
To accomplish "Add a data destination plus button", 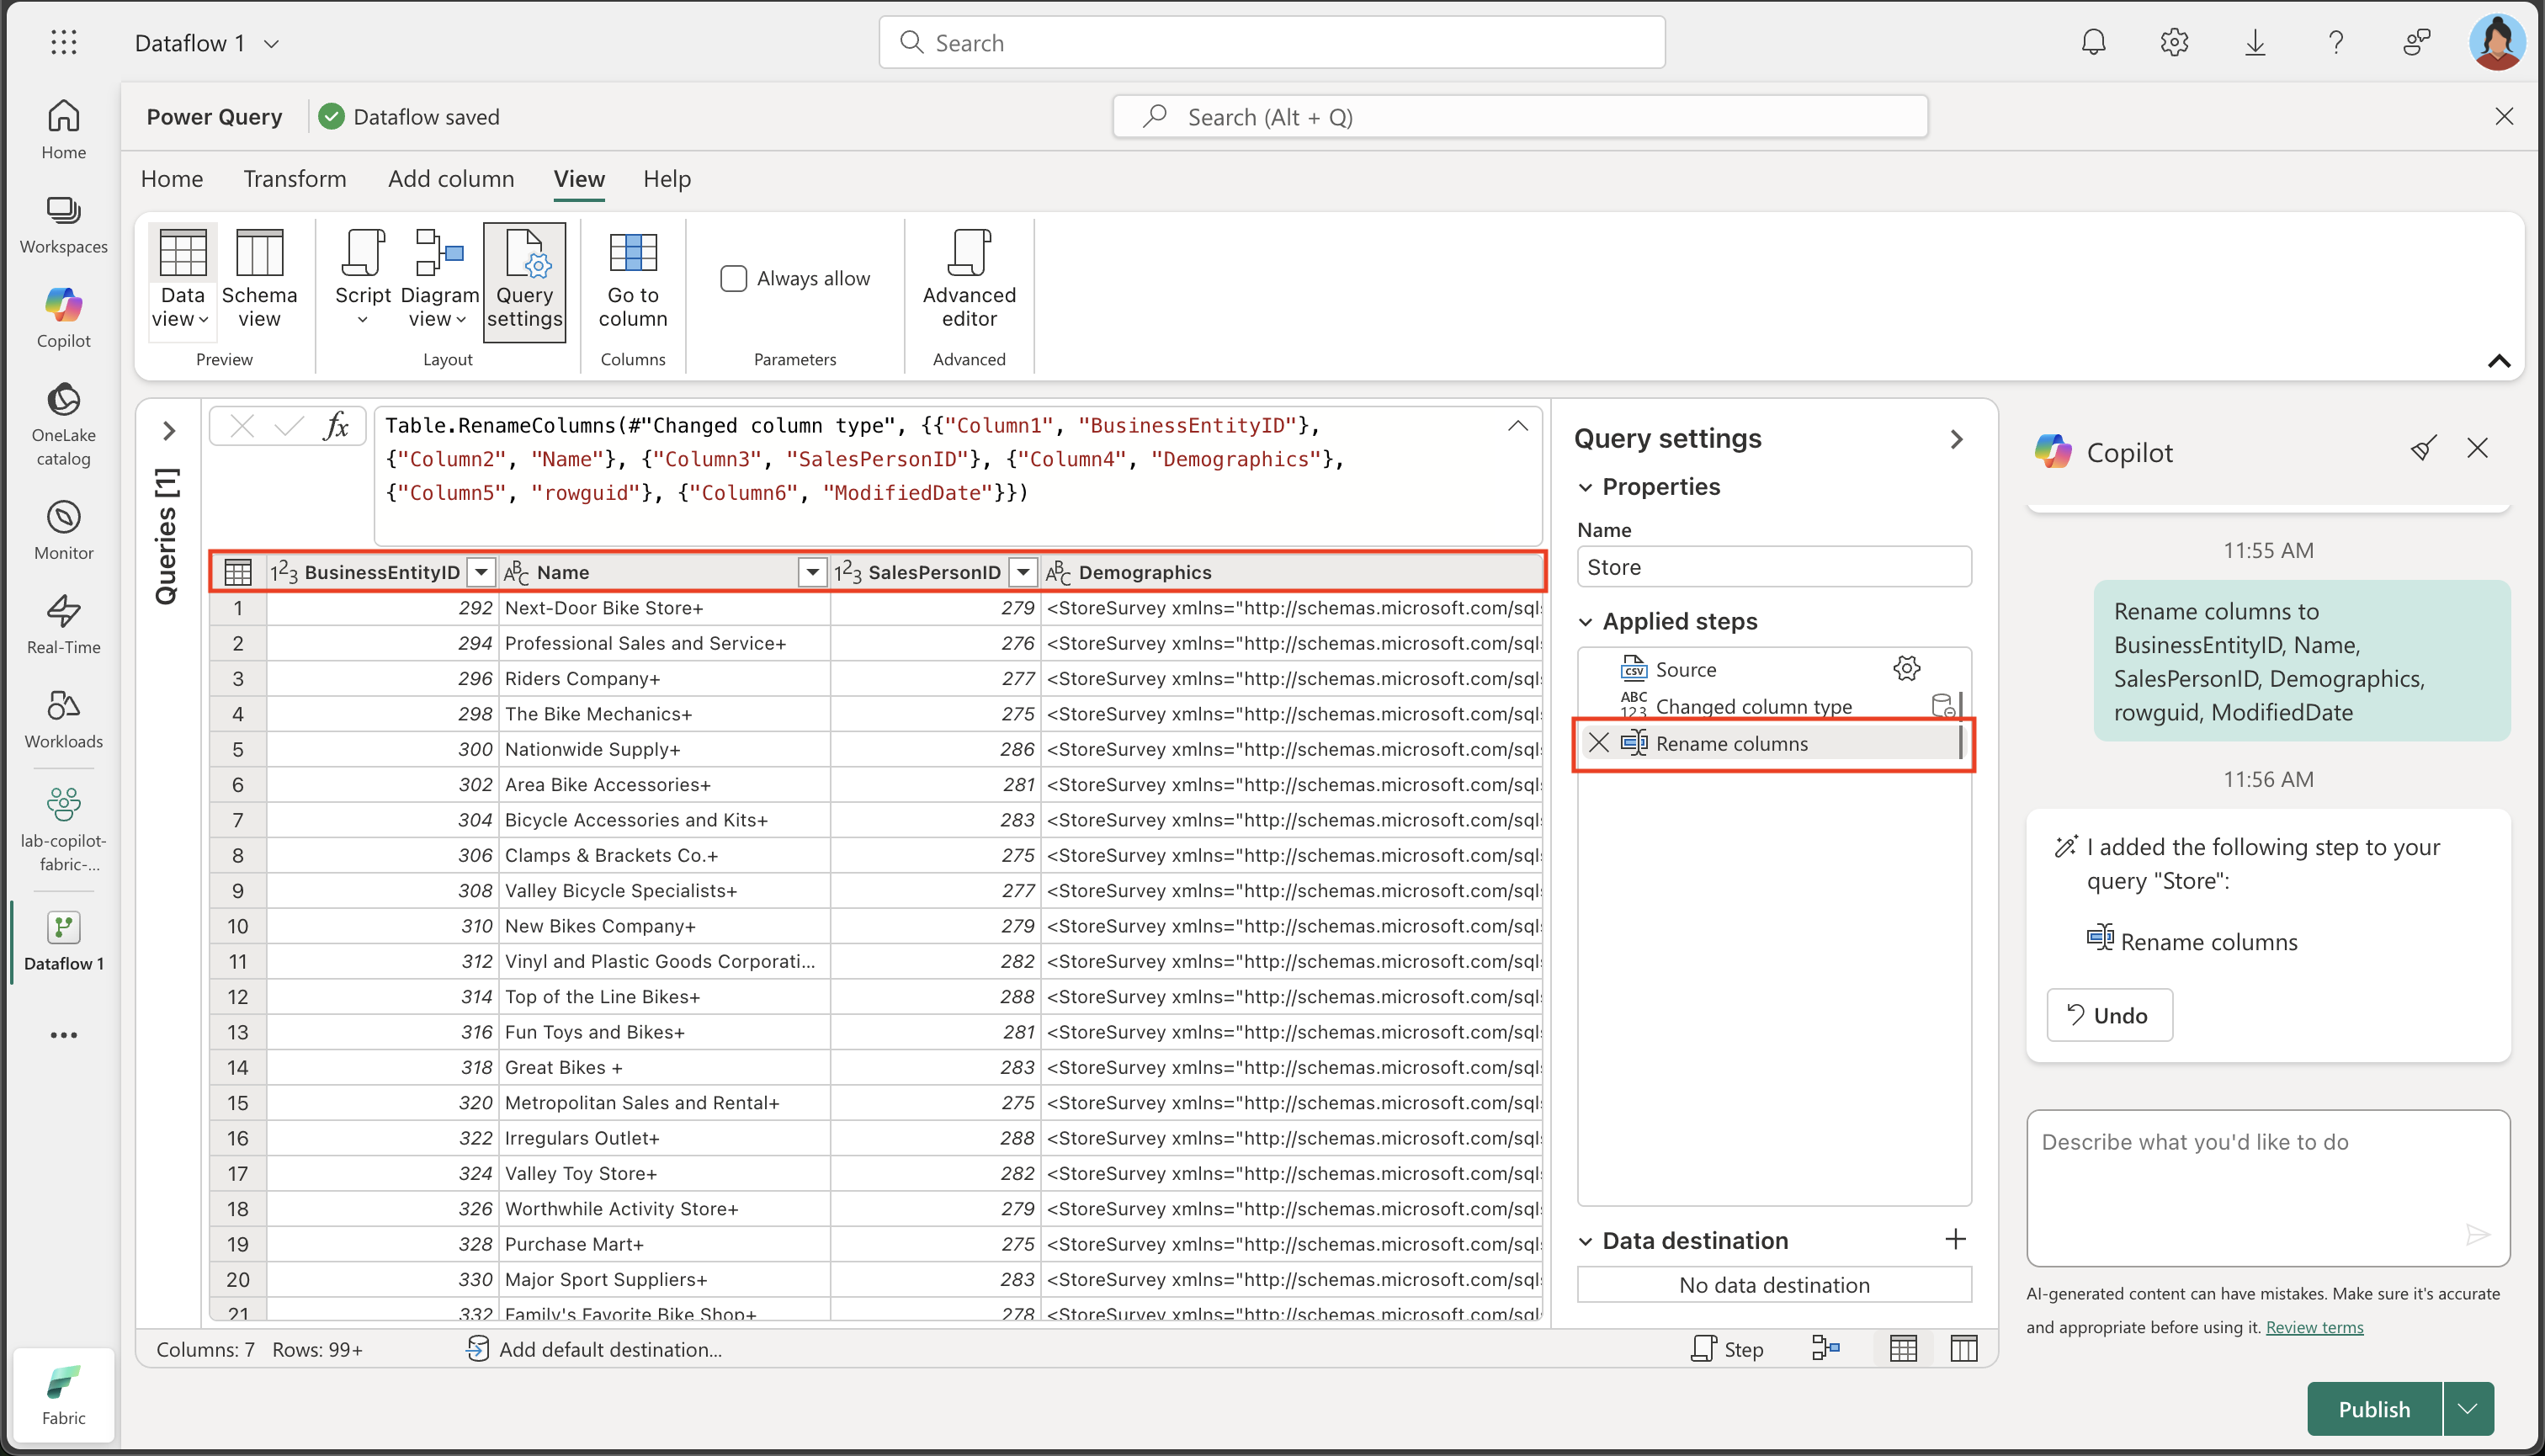I will pos(1955,1240).
